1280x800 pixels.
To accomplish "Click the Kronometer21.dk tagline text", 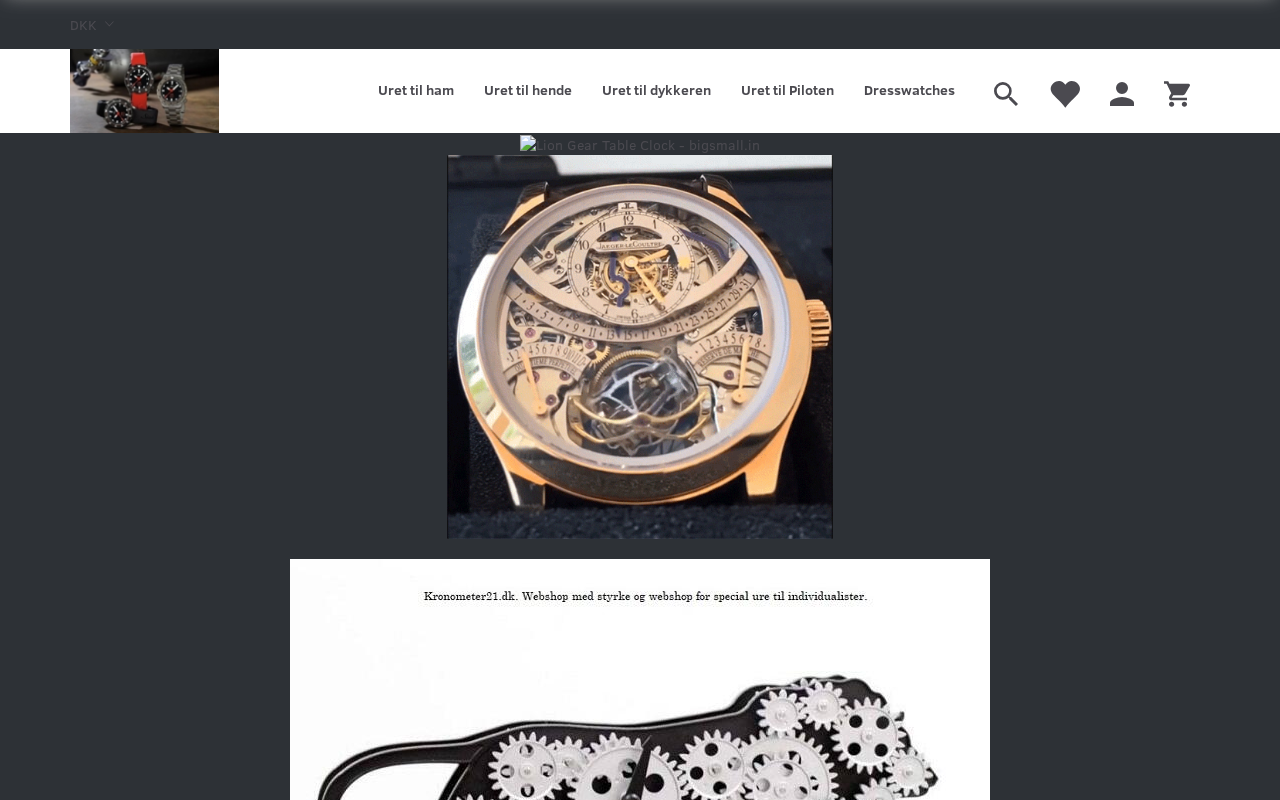I will 645,596.
